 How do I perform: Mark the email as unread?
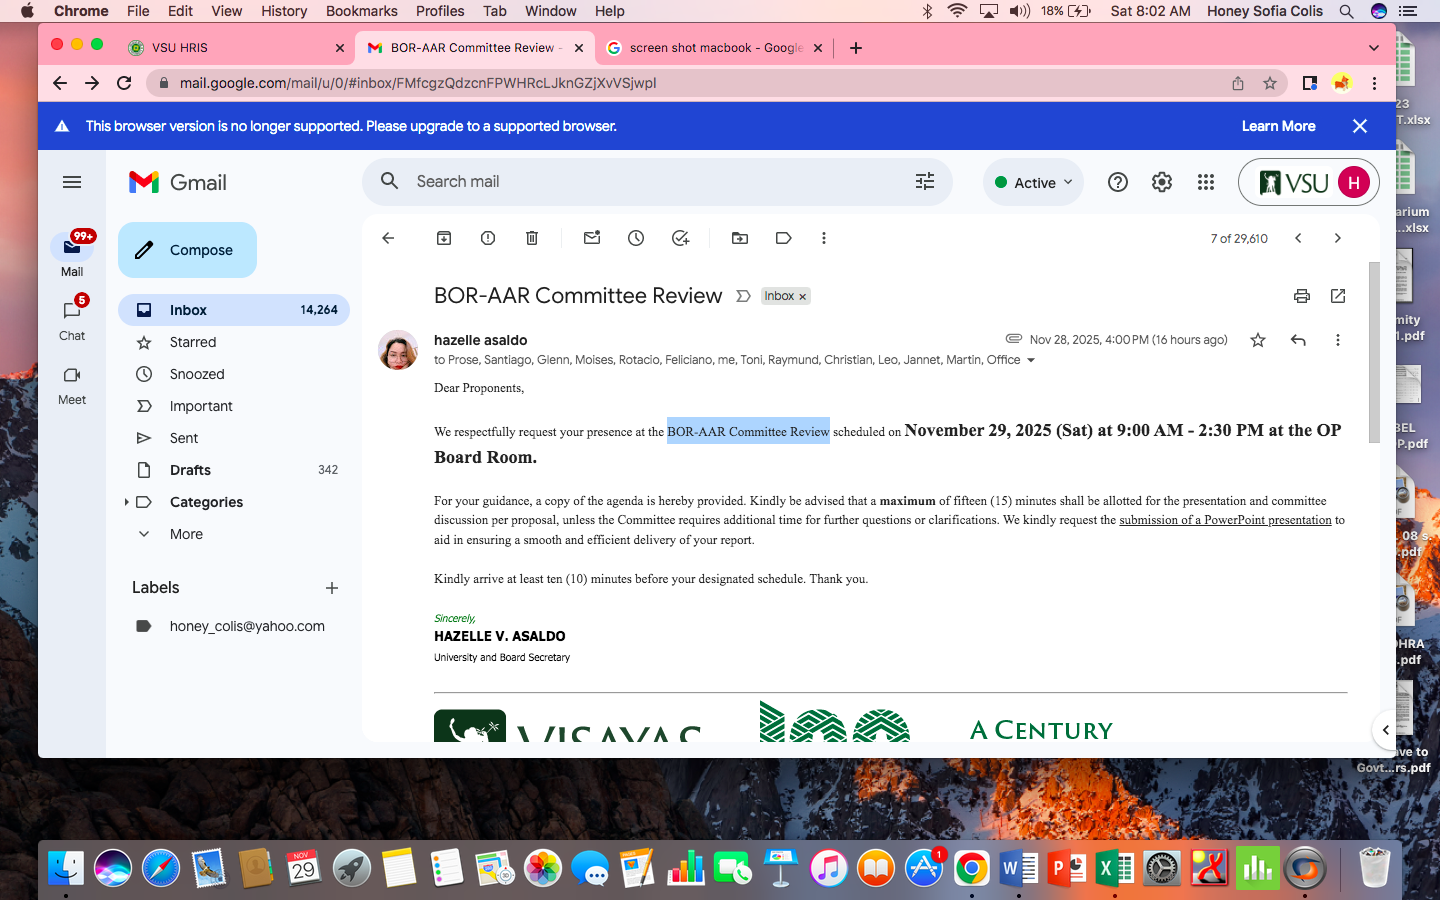[592, 238]
